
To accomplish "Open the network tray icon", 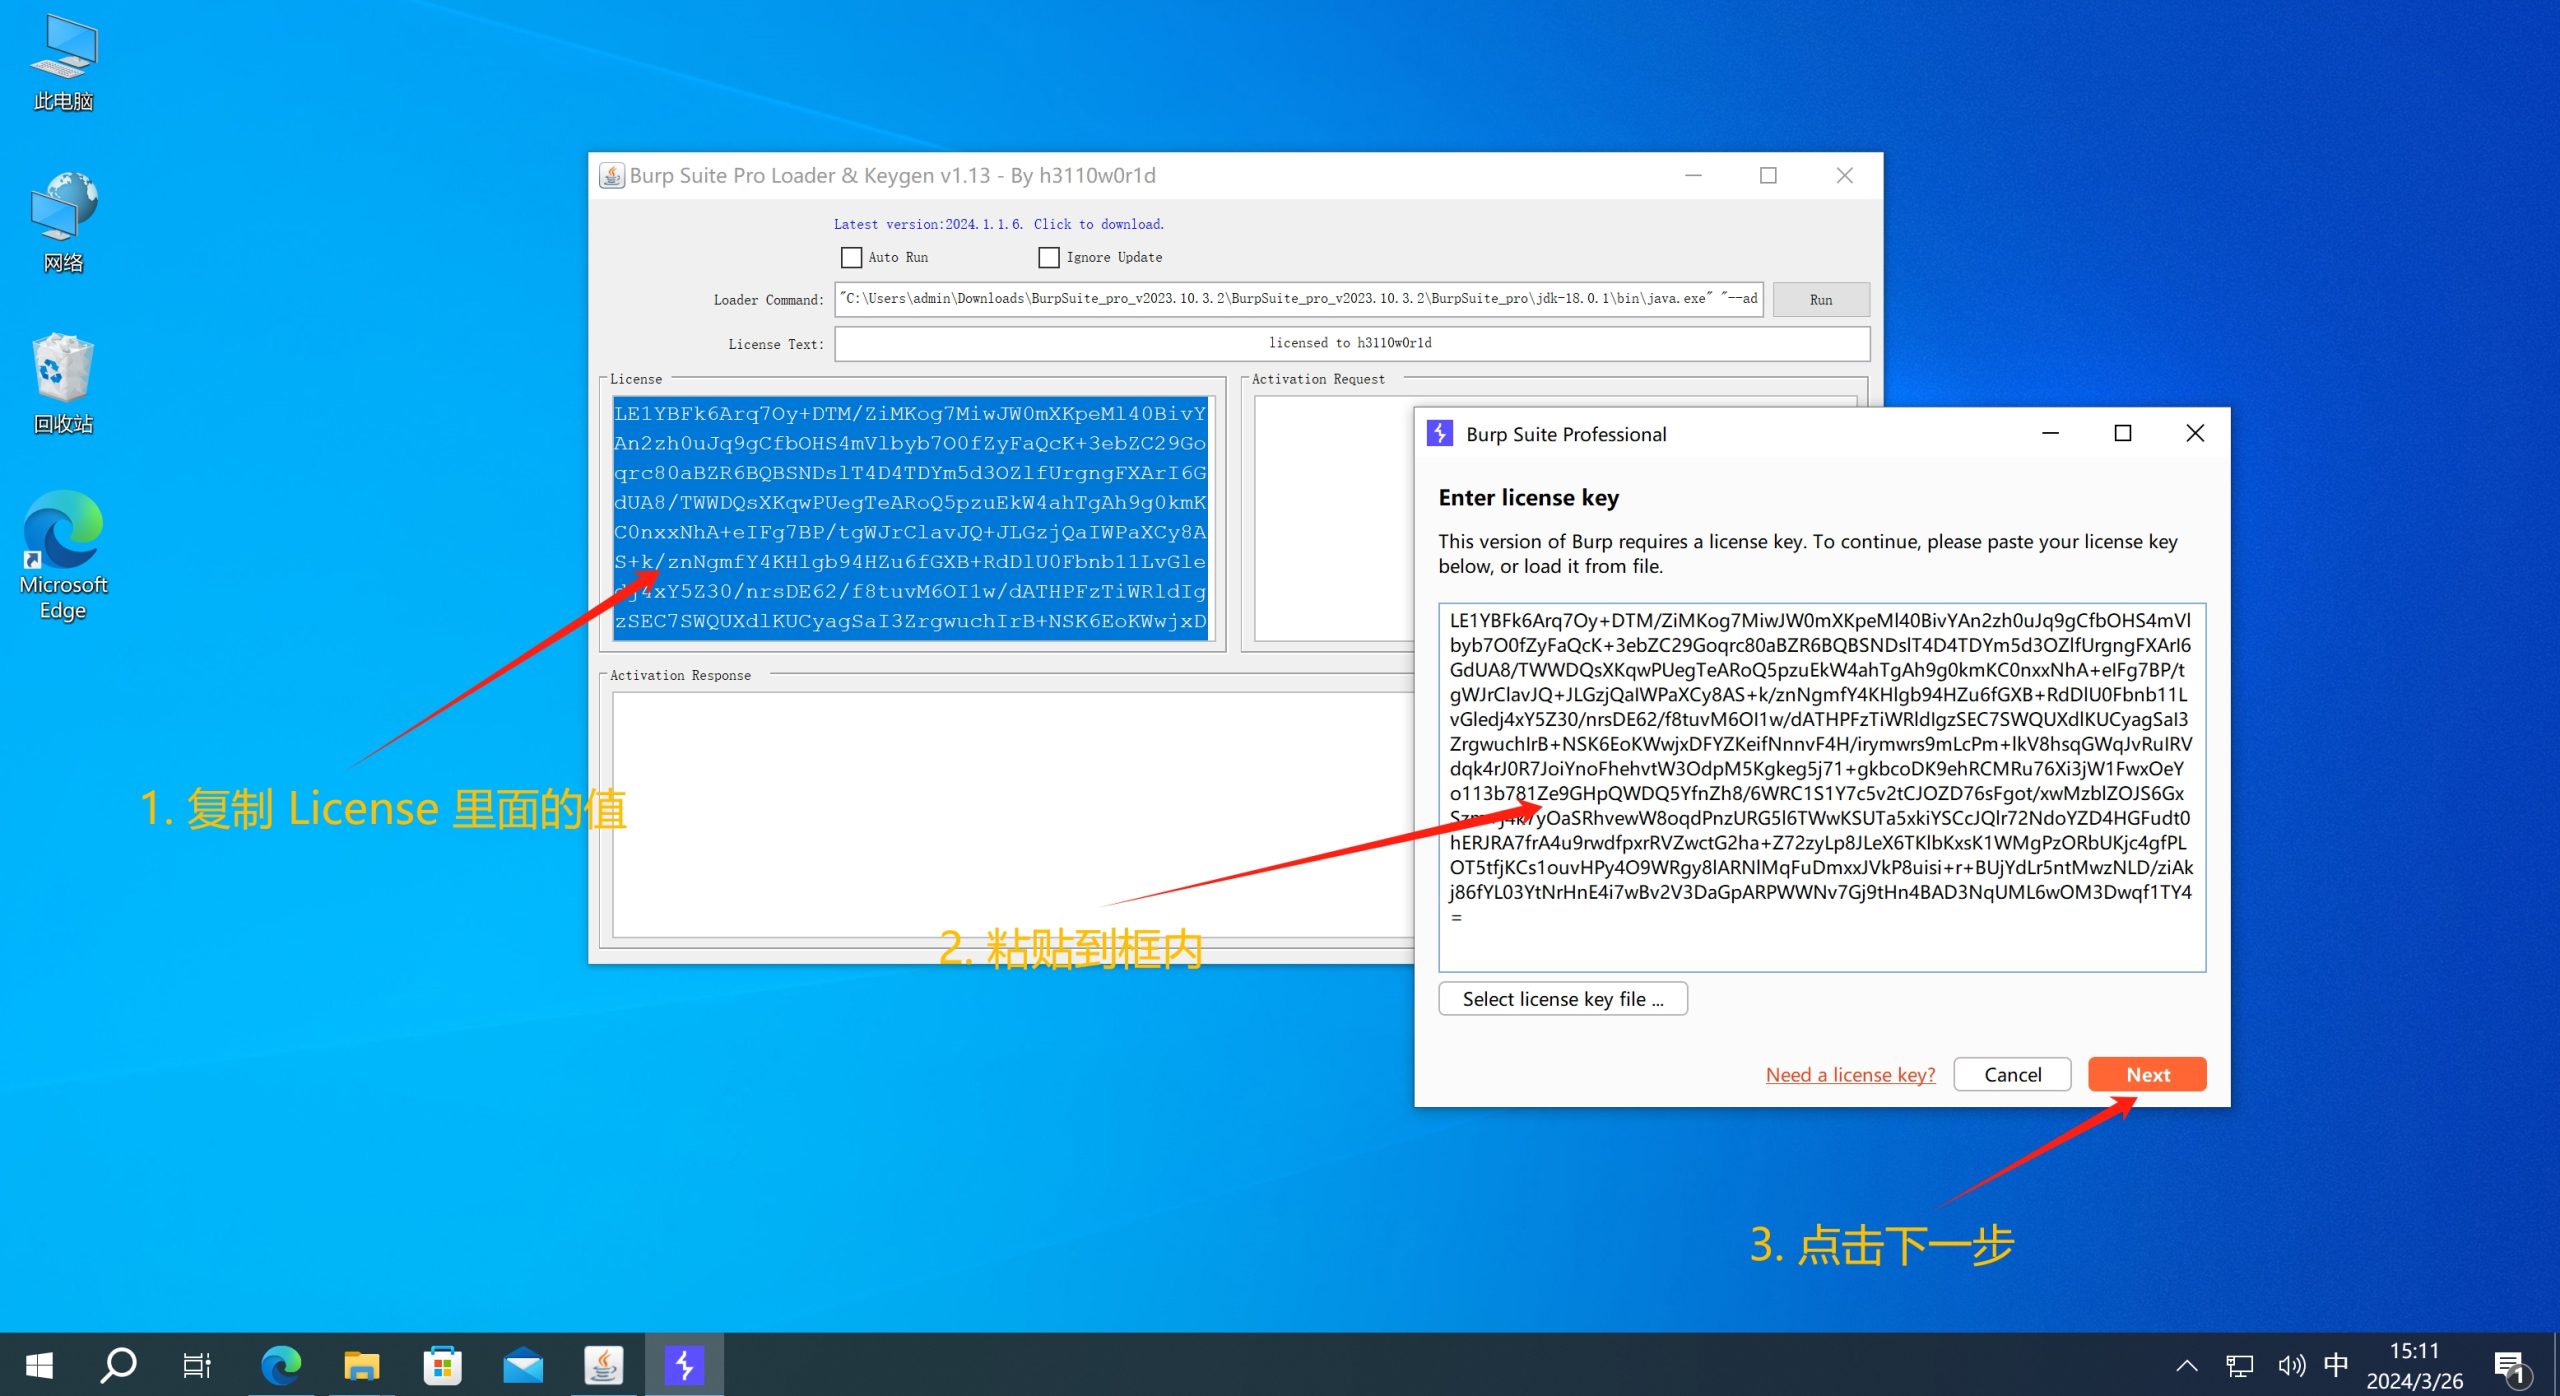I will click(2240, 1366).
